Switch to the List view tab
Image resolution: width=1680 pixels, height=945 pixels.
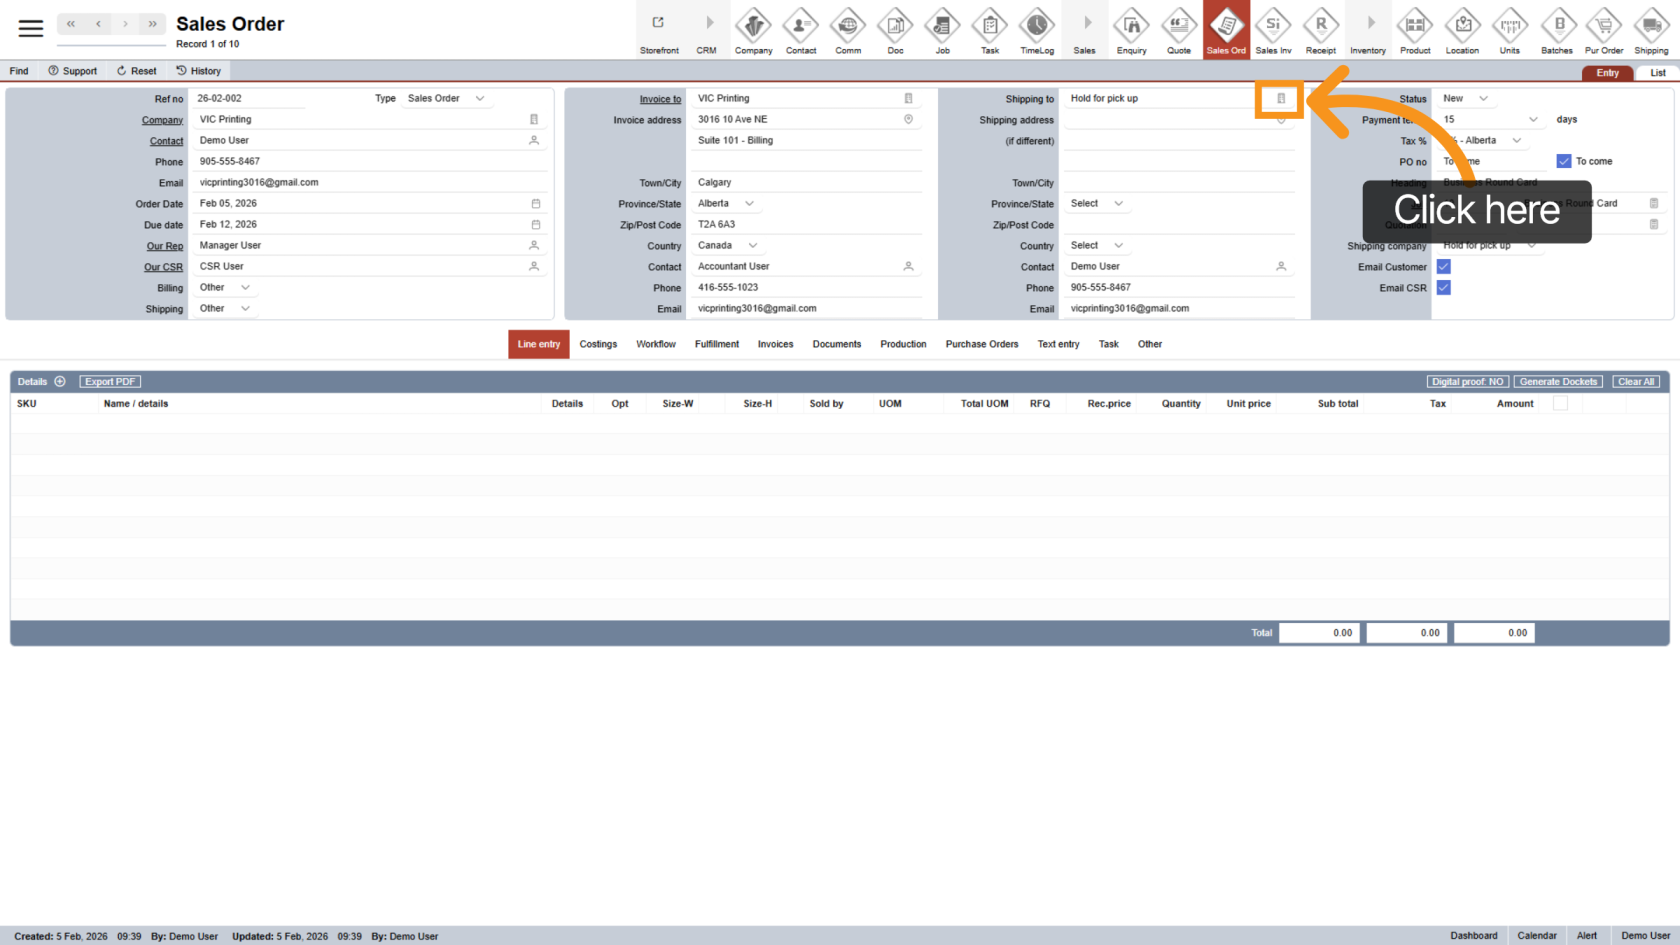click(1657, 73)
